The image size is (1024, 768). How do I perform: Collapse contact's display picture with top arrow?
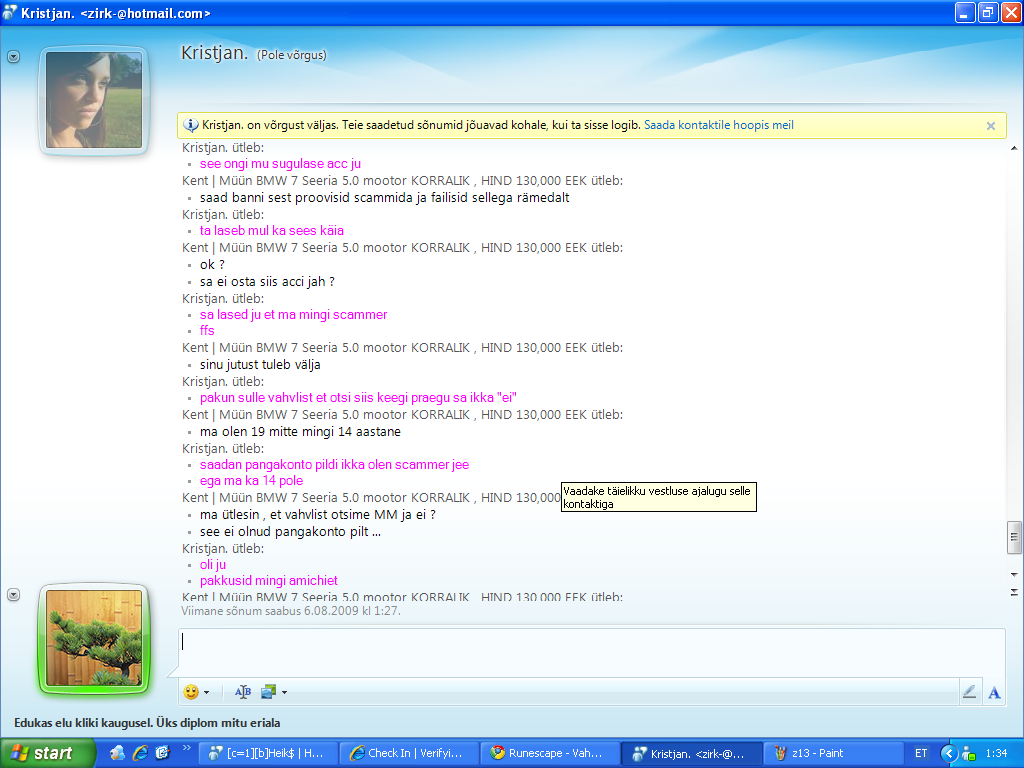[14, 57]
